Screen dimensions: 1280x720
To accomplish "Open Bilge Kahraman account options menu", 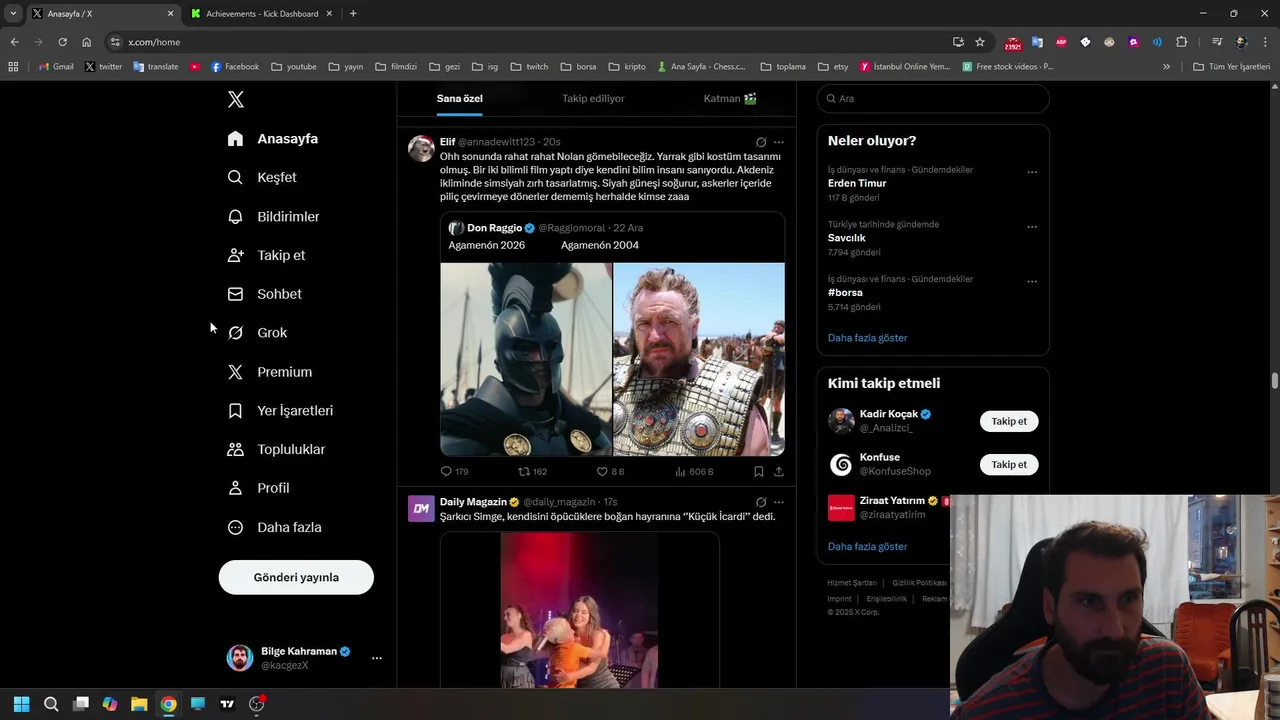I will [377, 658].
